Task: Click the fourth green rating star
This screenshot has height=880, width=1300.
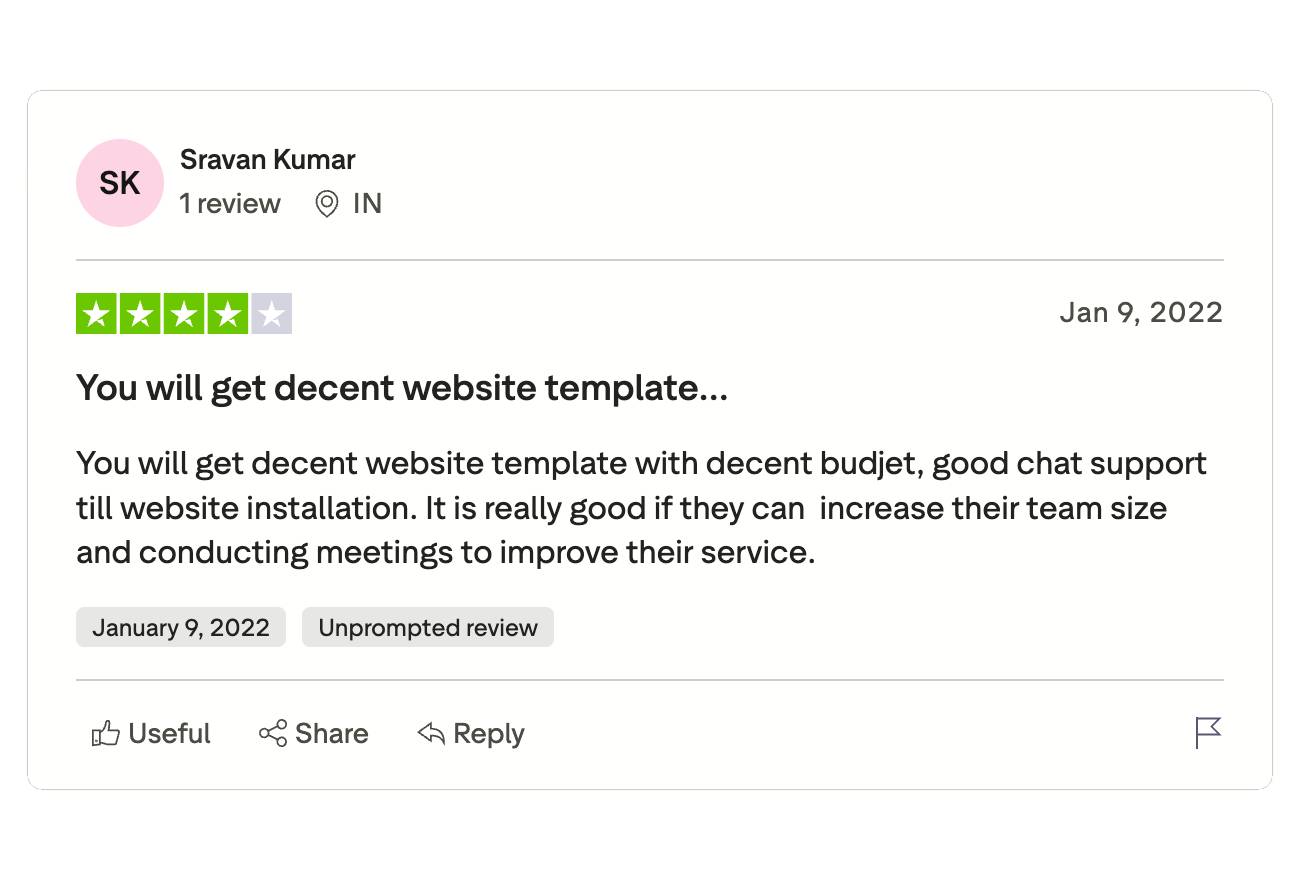Action: pos(228,314)
